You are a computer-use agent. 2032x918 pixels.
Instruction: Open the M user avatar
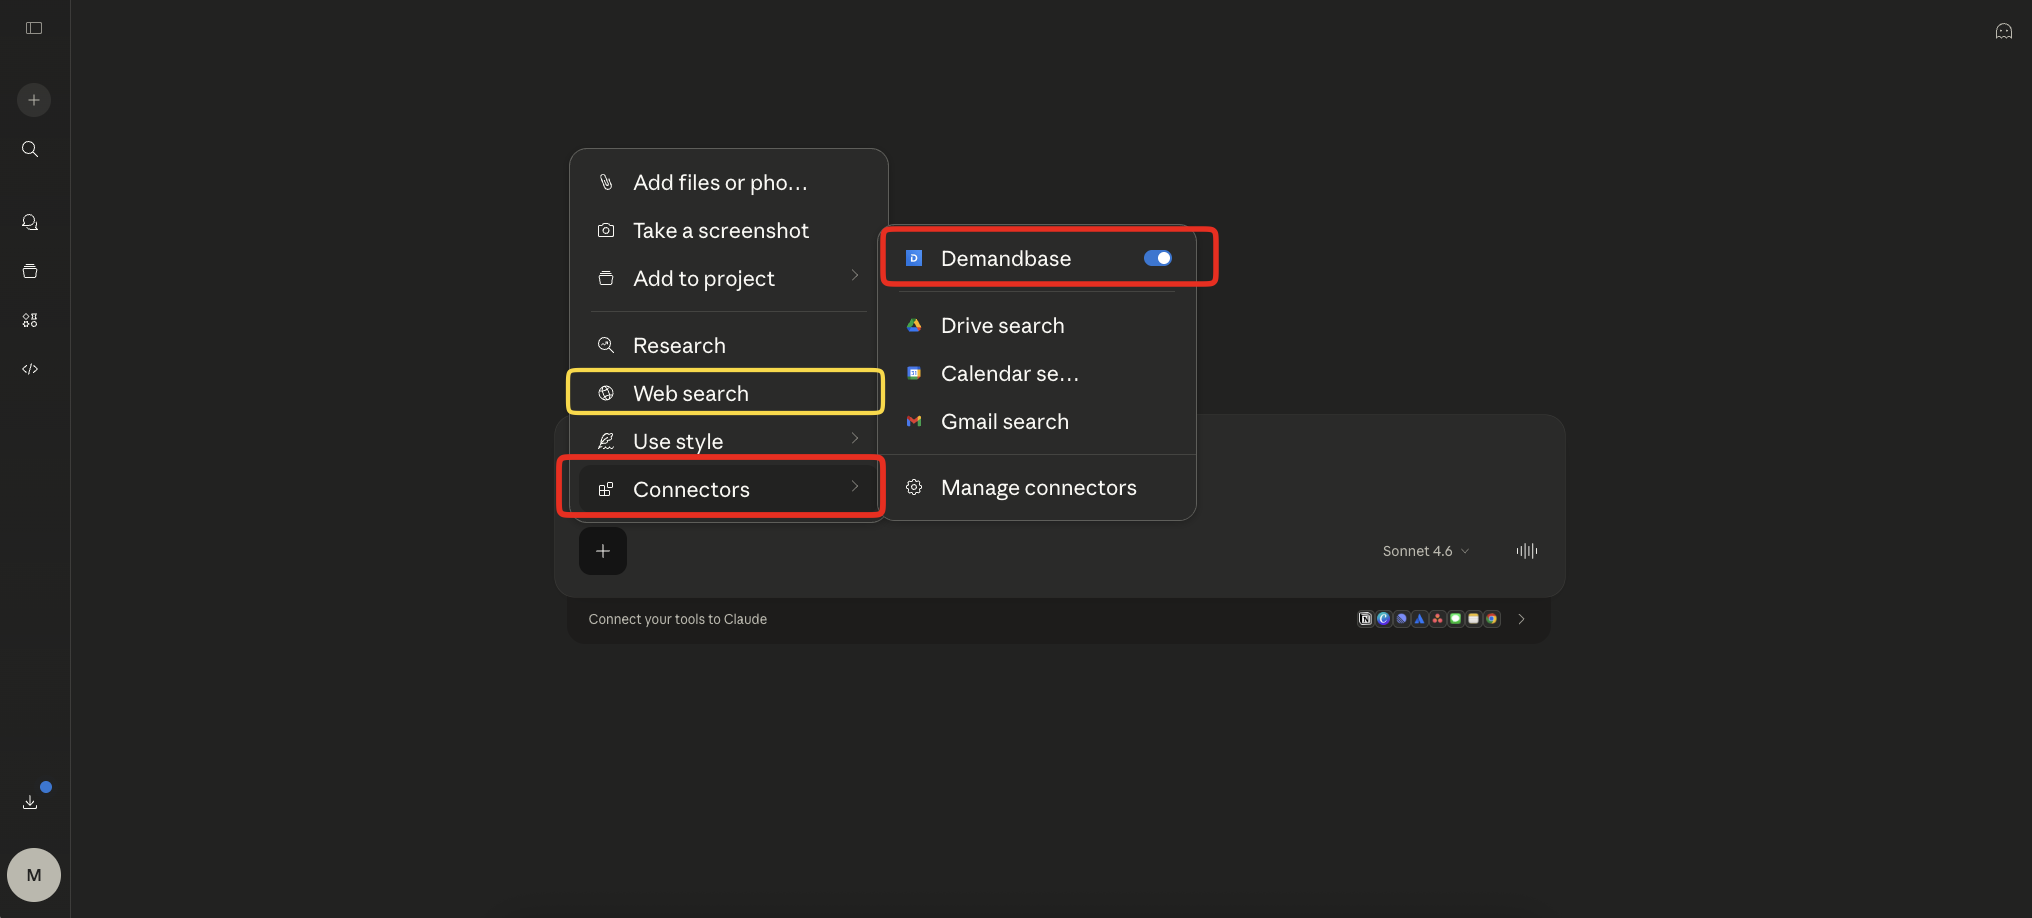tap(34, 875)
